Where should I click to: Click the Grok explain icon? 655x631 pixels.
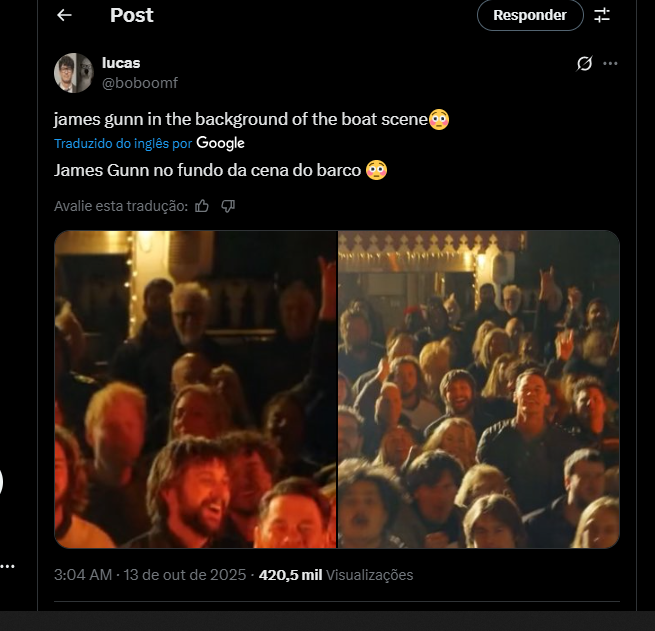coord(585,64)
